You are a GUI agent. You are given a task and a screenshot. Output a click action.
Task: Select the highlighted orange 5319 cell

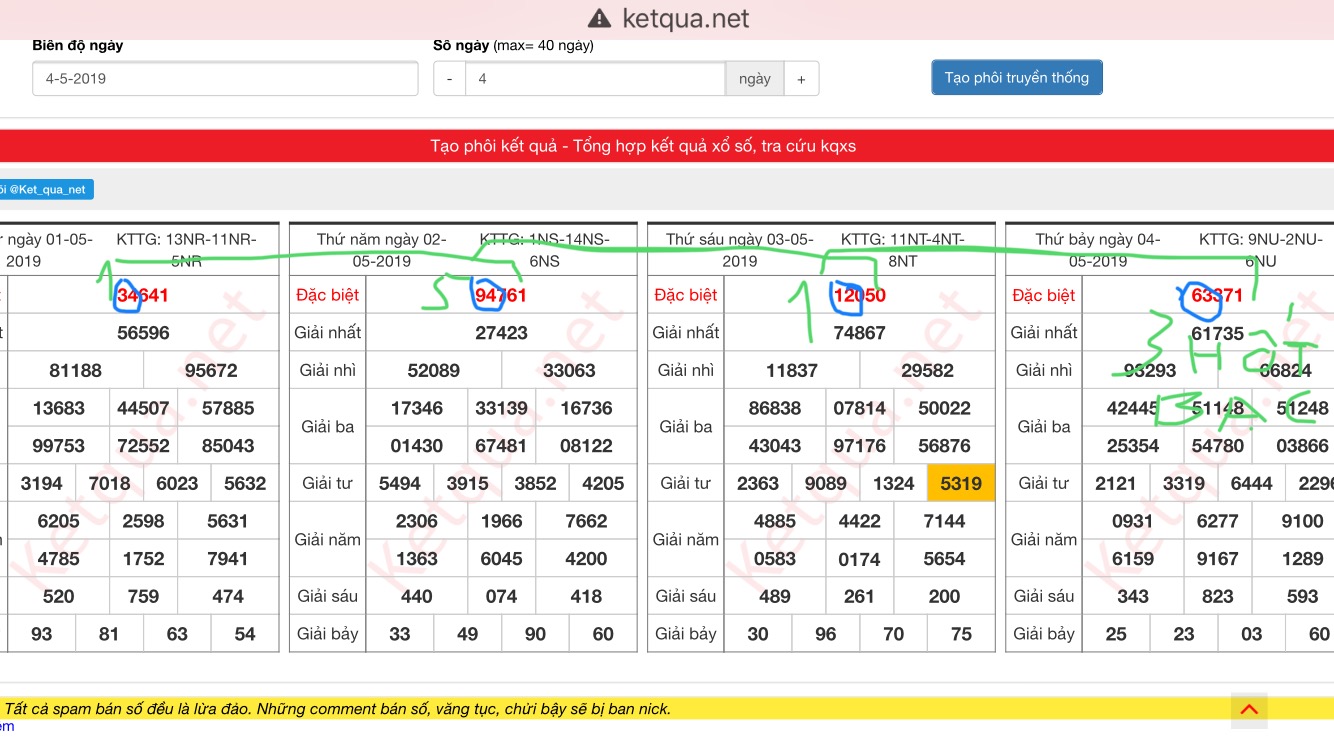961,483
